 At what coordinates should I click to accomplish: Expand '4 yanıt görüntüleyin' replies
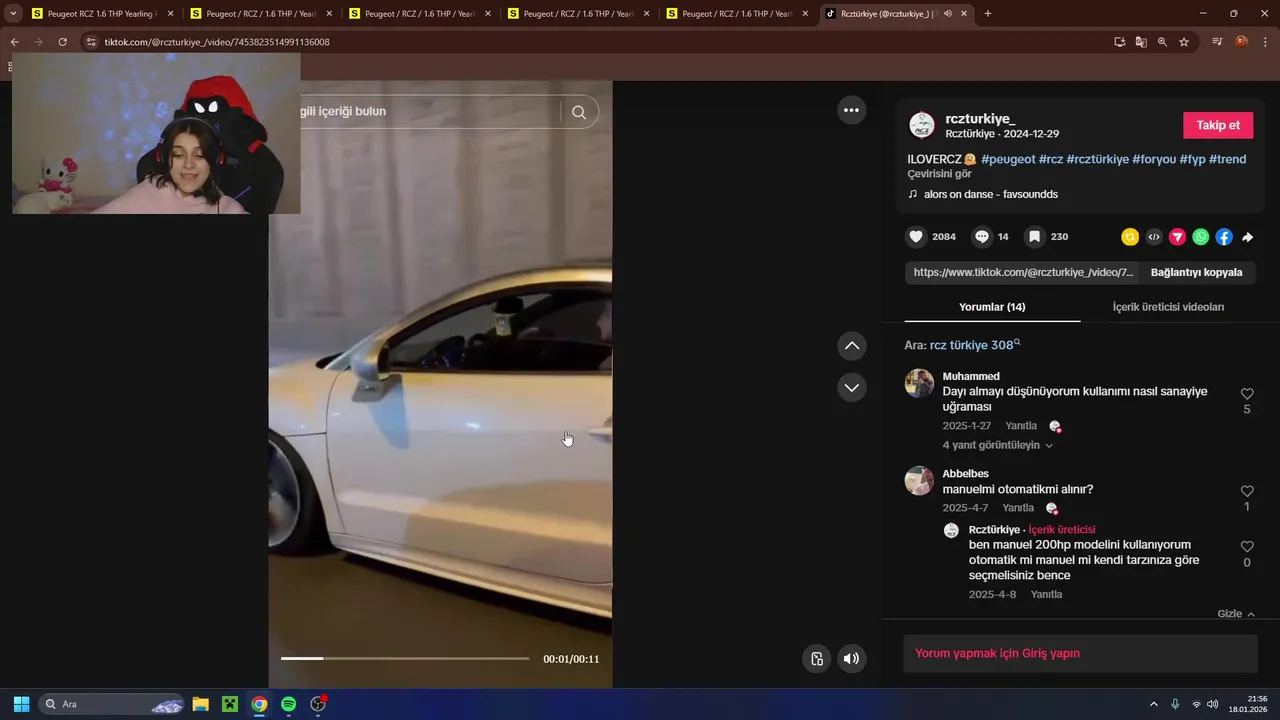click(997, 445)
